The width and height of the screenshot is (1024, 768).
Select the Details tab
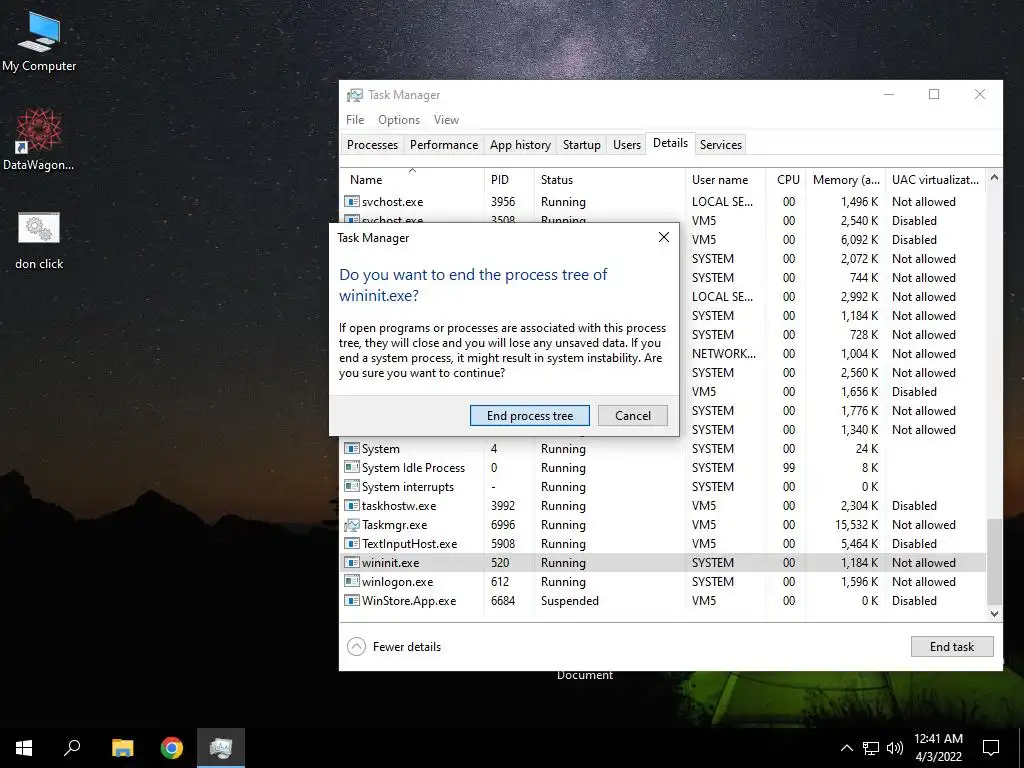click(670, 143)
